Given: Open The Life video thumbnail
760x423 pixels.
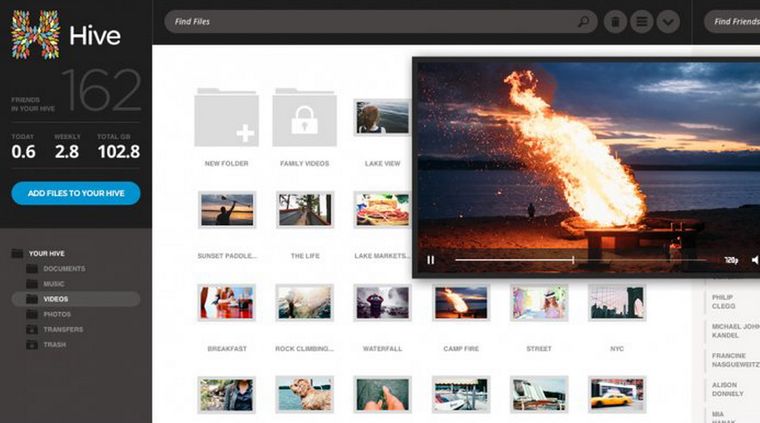Looking at the screenshot, I should [305, 210].
